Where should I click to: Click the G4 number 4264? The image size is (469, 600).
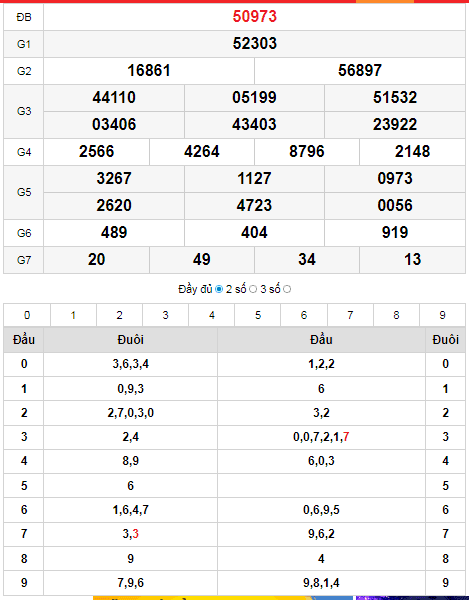pyautogui.click(x=202, y=152)
